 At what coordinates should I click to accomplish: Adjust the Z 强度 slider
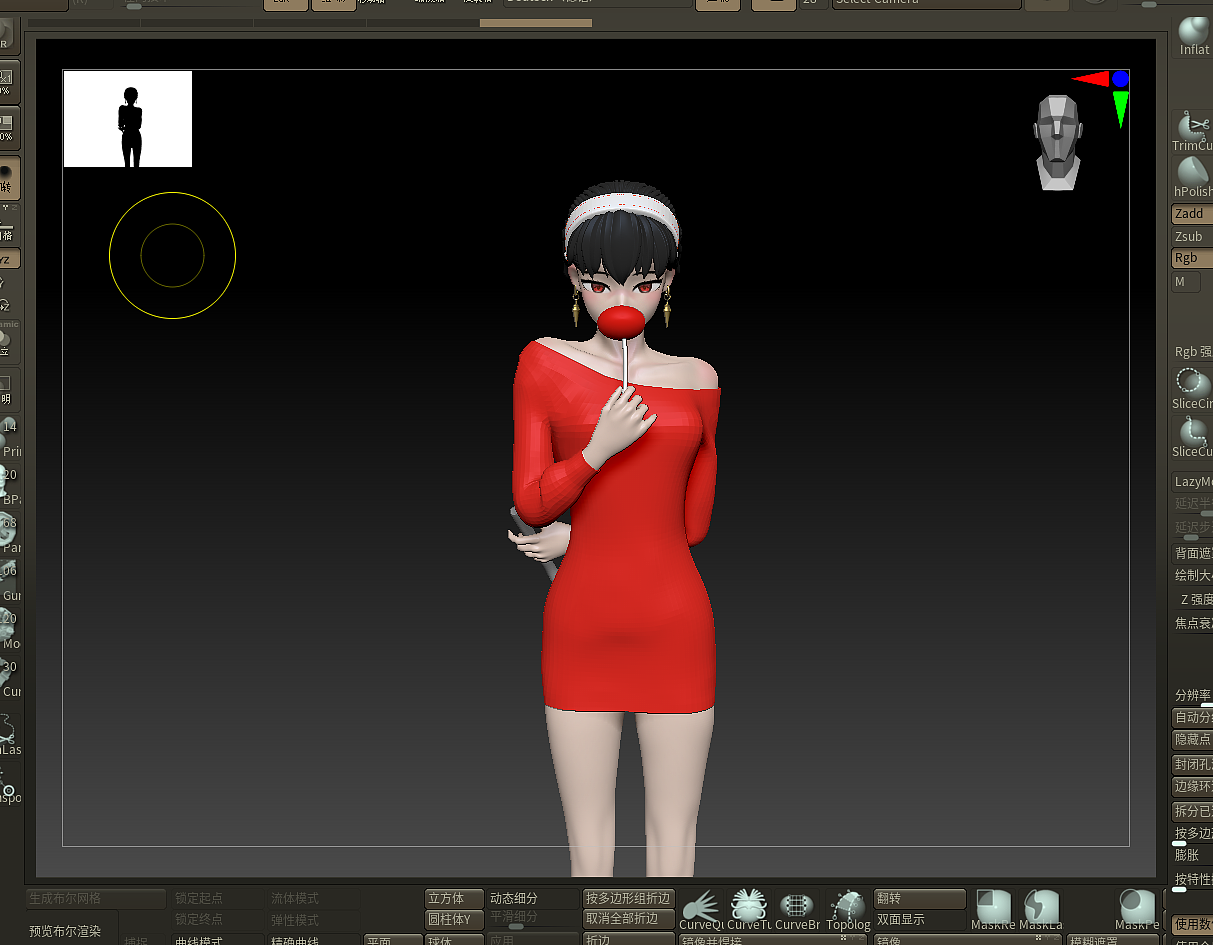1193,599
